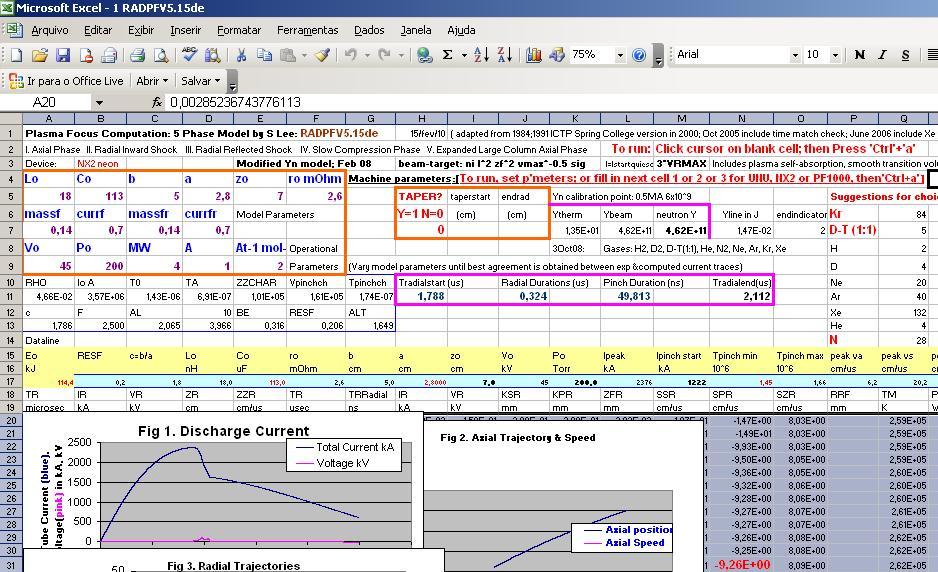The image size is (938, 572).
Task: Select Tradialend value 2,112
Action: 741,296
